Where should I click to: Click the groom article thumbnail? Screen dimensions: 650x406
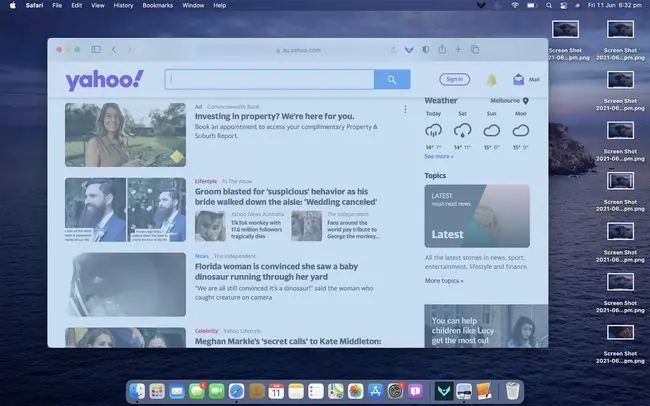[x=126, y=210]
